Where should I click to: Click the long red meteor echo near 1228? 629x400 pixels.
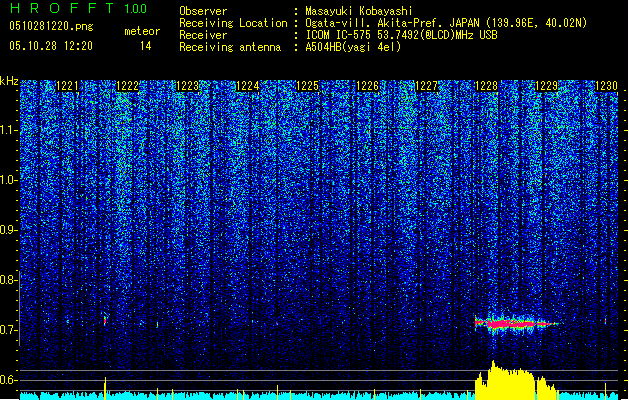pos(515,323)
